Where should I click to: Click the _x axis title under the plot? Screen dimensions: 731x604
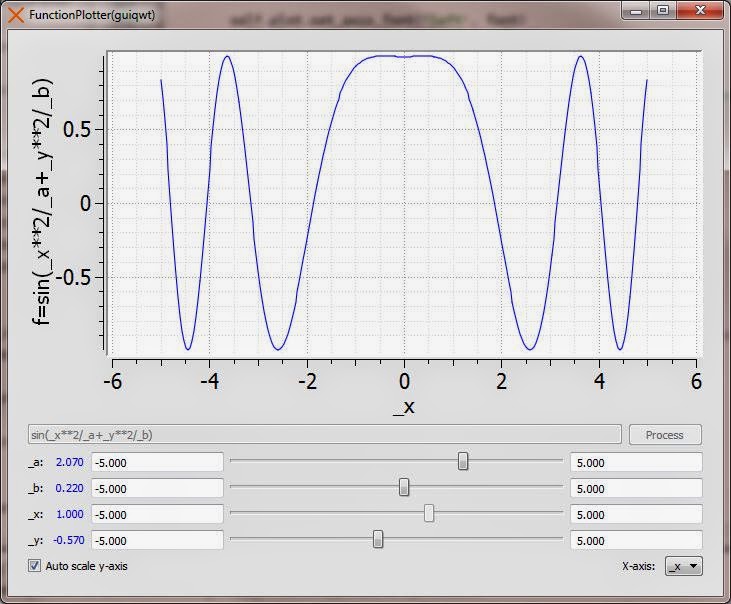pos(404,407)
